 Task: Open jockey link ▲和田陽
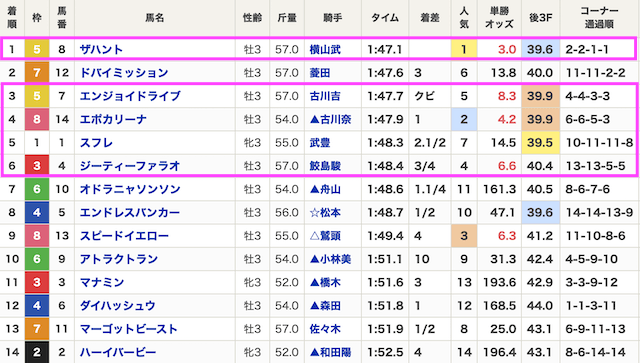tap(330, 352)
